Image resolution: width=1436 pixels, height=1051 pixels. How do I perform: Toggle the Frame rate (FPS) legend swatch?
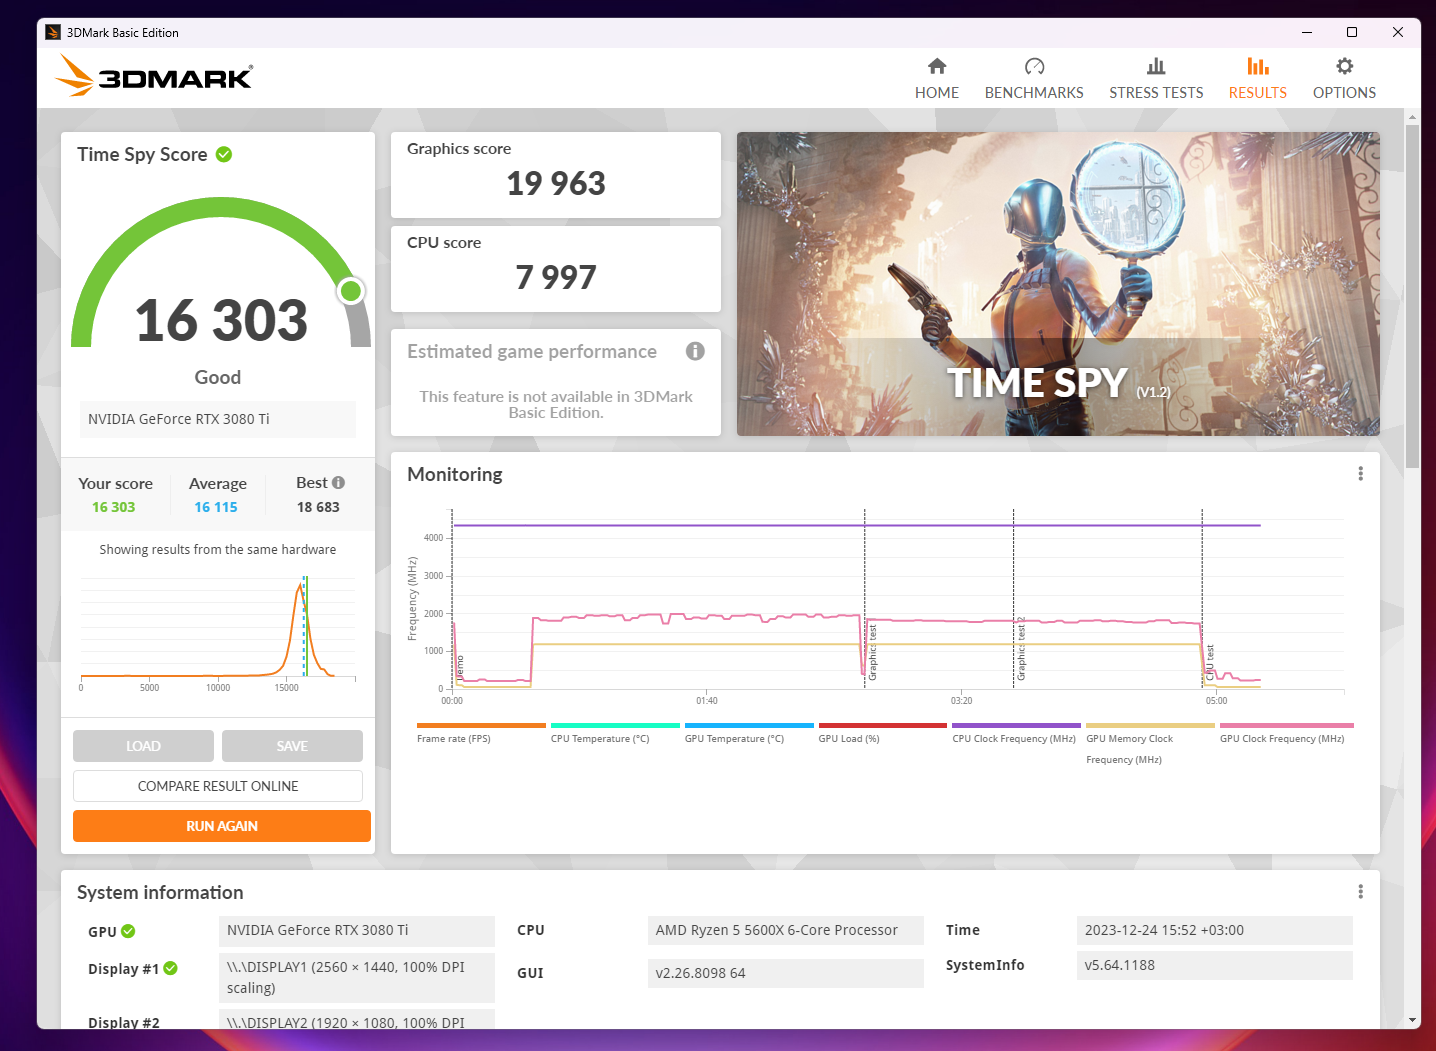[x=481, y=726]
